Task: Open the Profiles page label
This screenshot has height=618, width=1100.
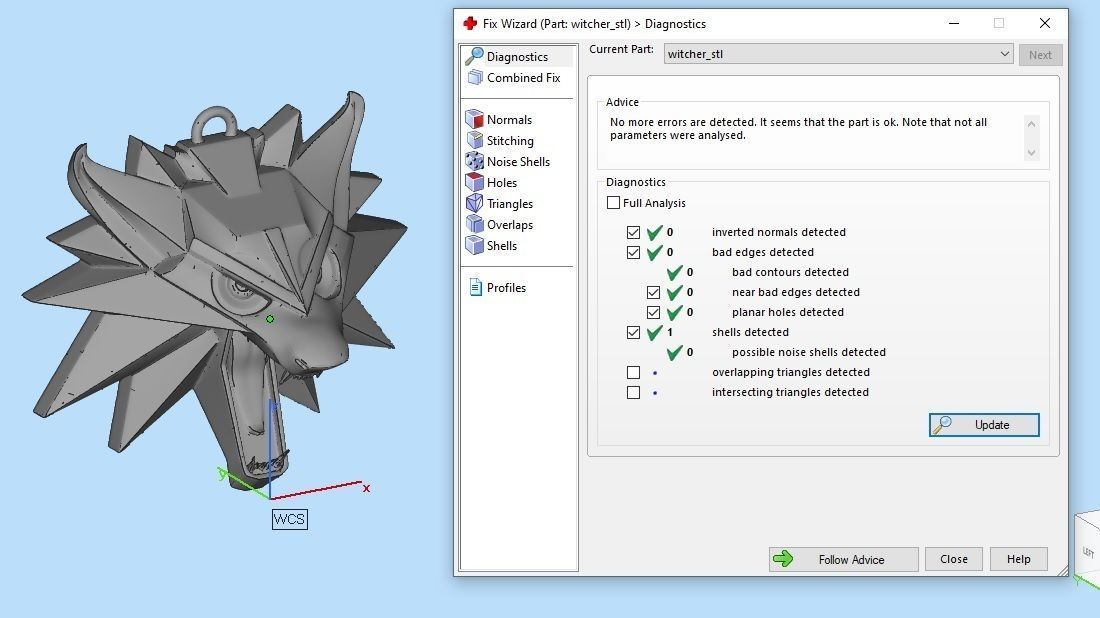Action: [507, 288]
